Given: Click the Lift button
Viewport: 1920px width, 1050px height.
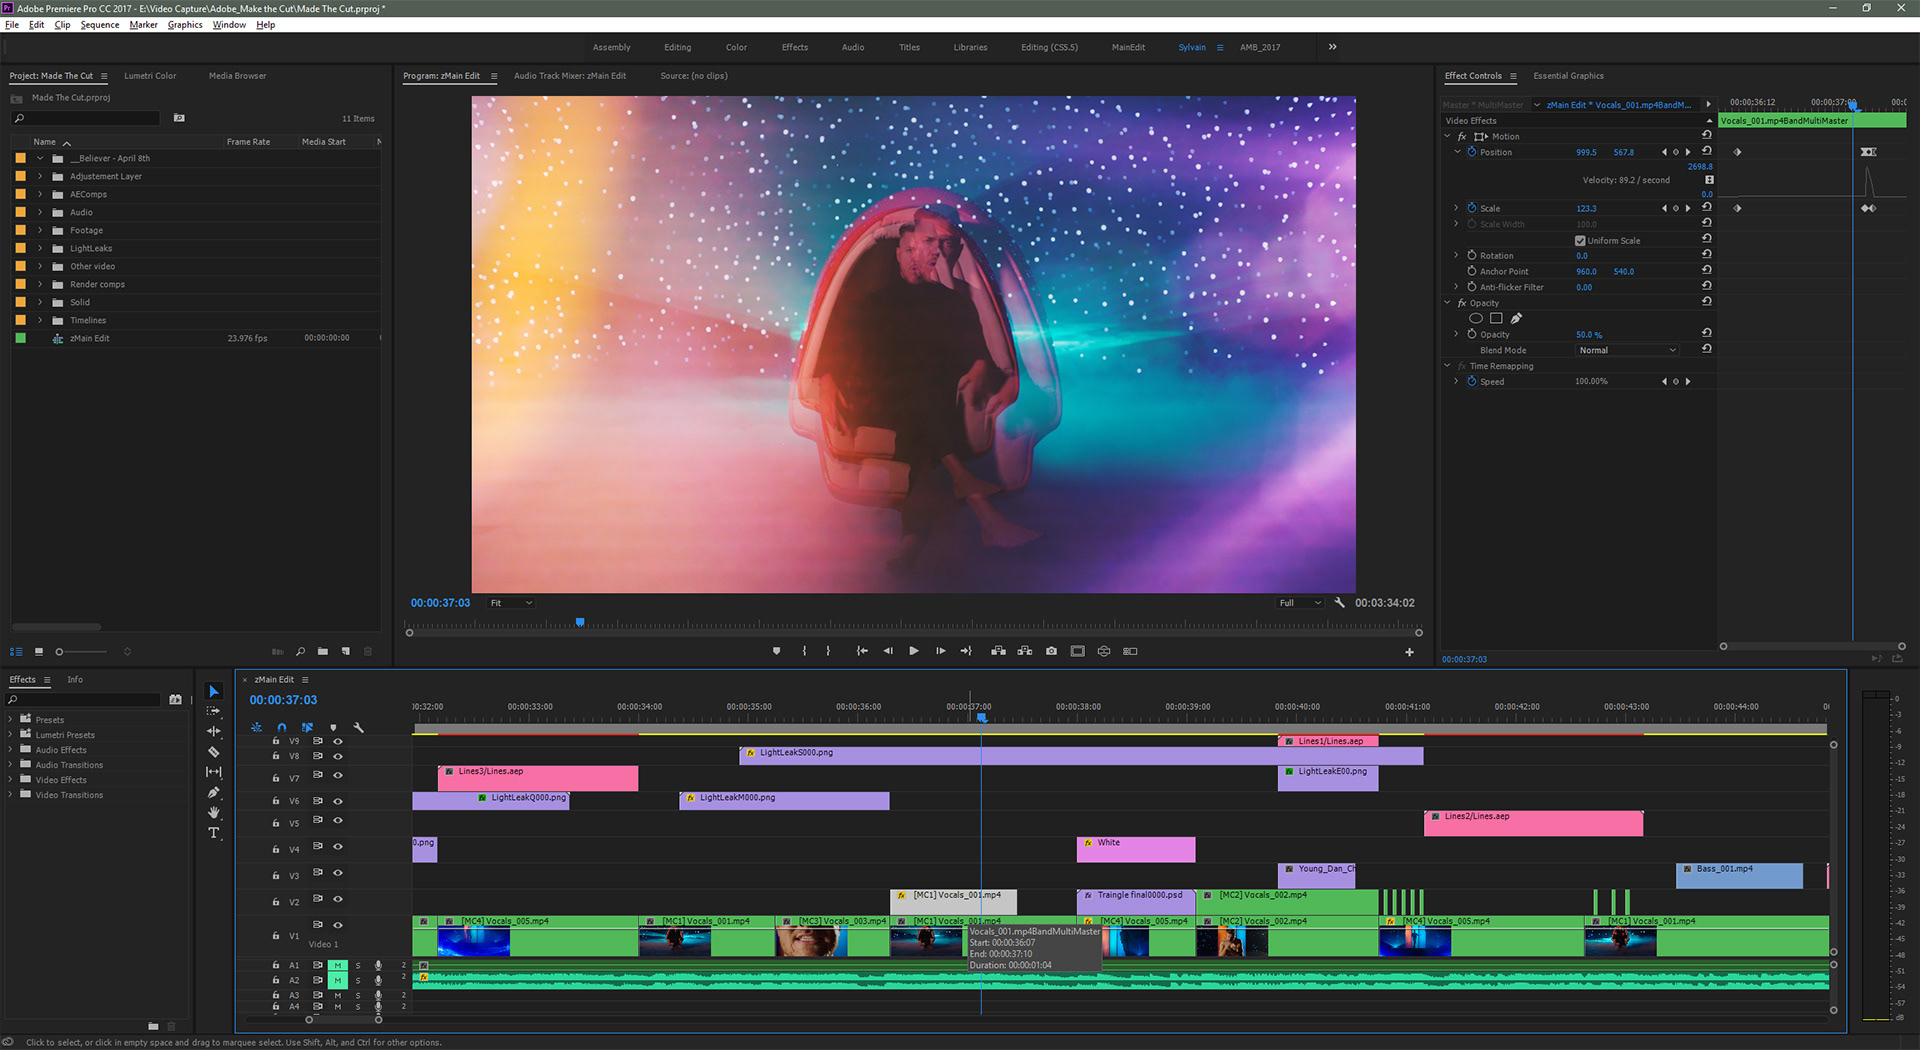Looking at the screenshot, I should [998, 651].
